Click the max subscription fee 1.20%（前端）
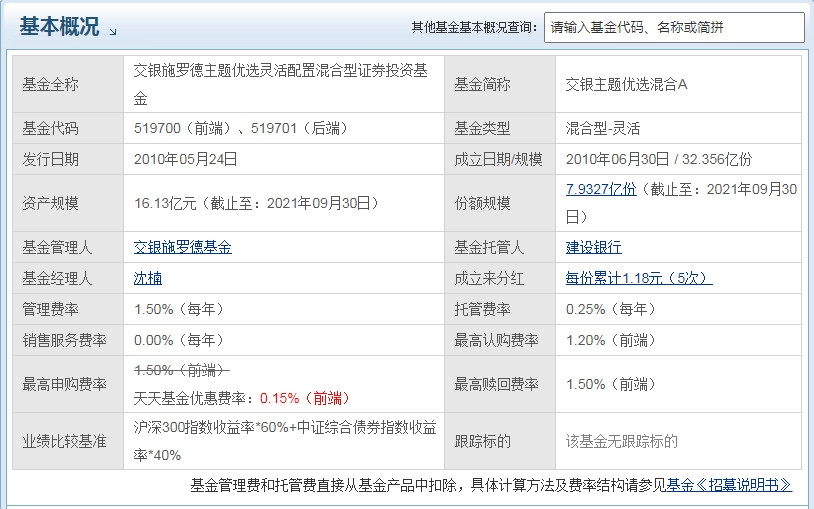The height and width of the screenshot is (509, 814). click(611, 340)
